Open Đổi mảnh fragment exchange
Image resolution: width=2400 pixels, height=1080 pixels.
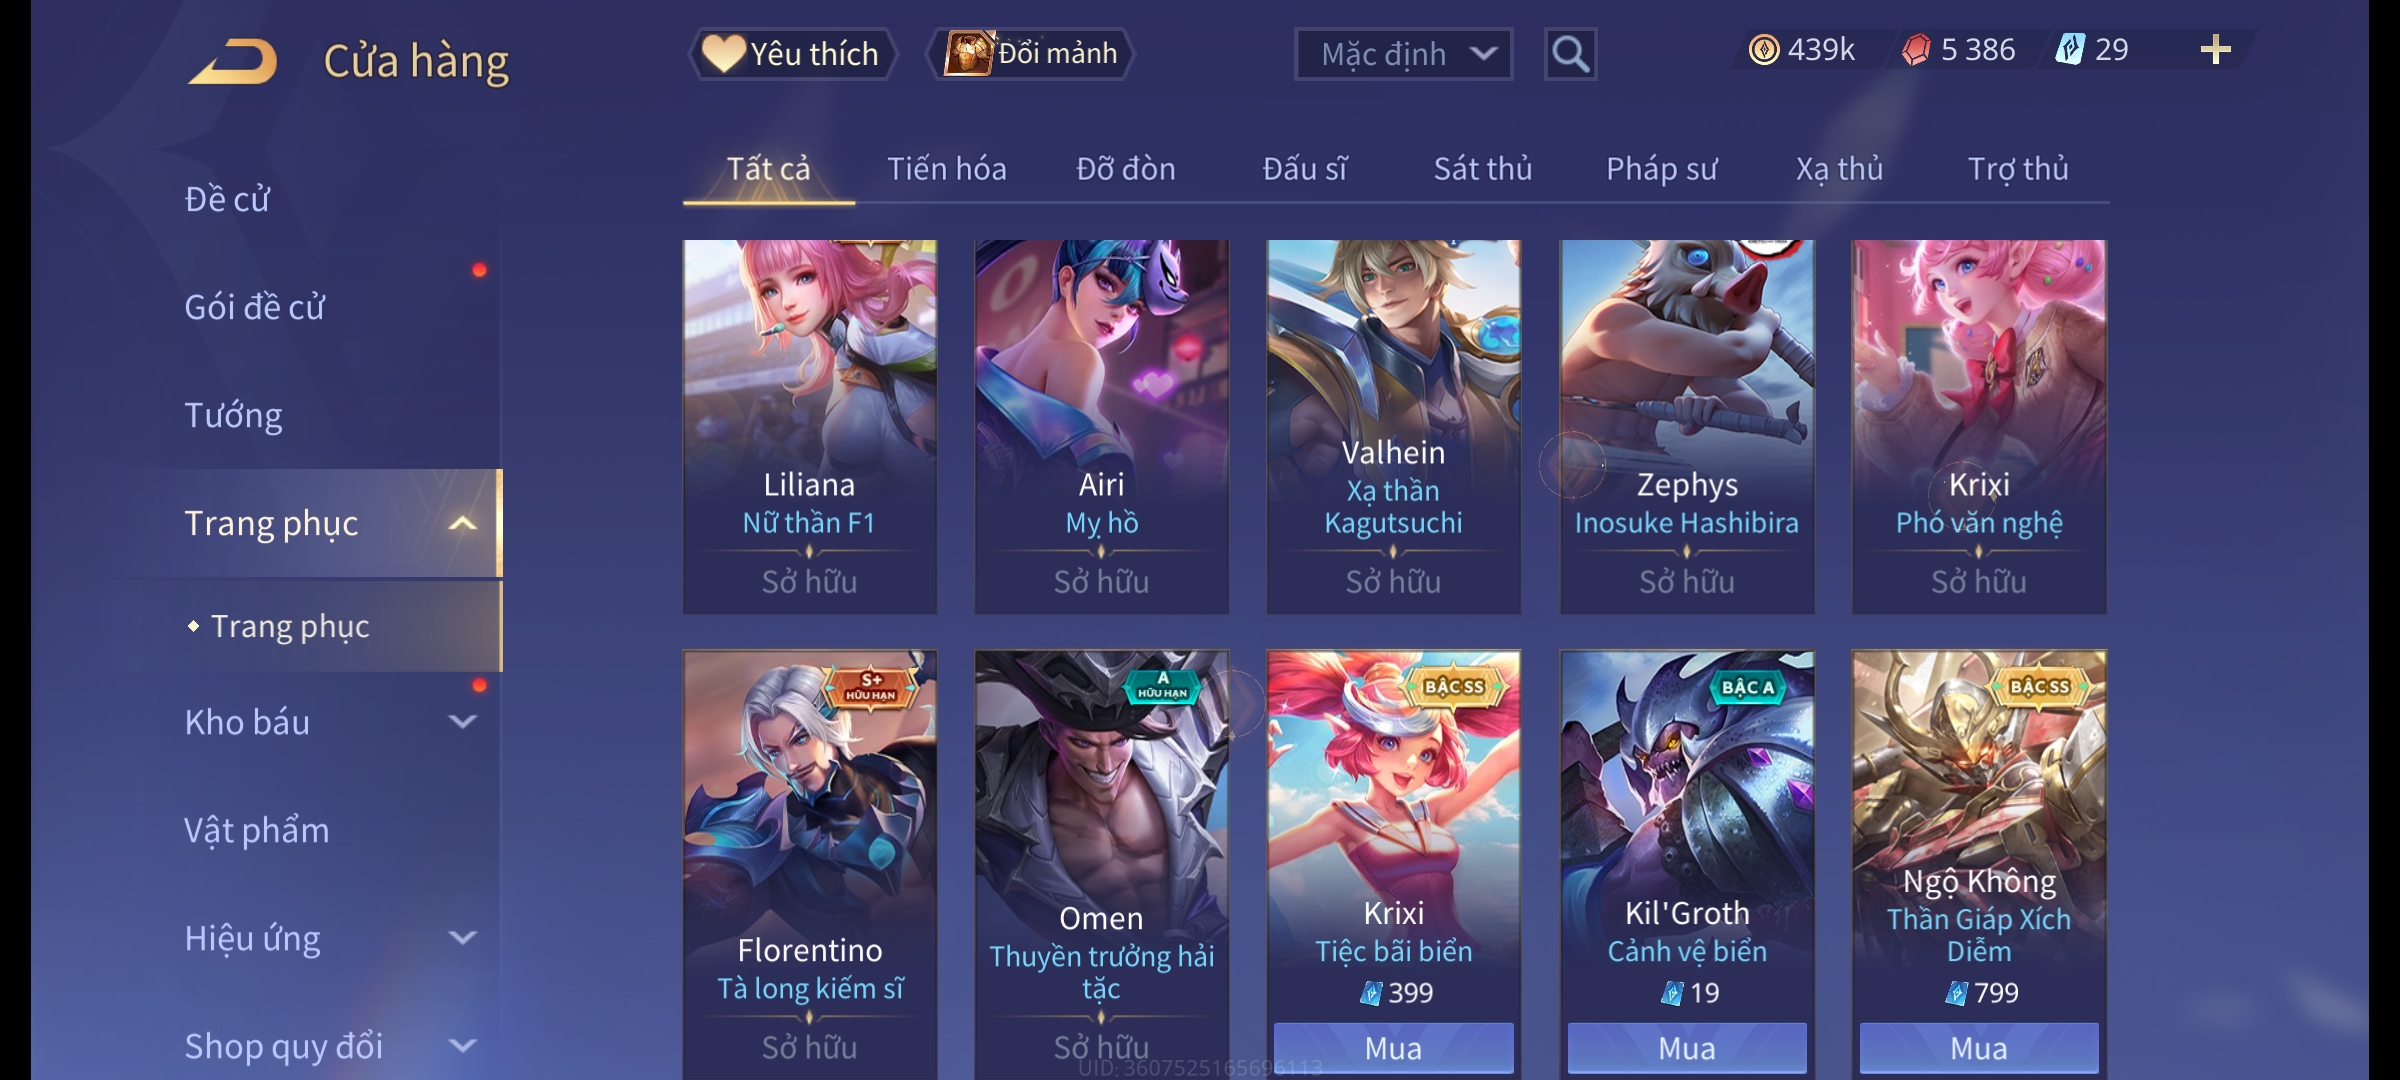(x=1031, y=54)
